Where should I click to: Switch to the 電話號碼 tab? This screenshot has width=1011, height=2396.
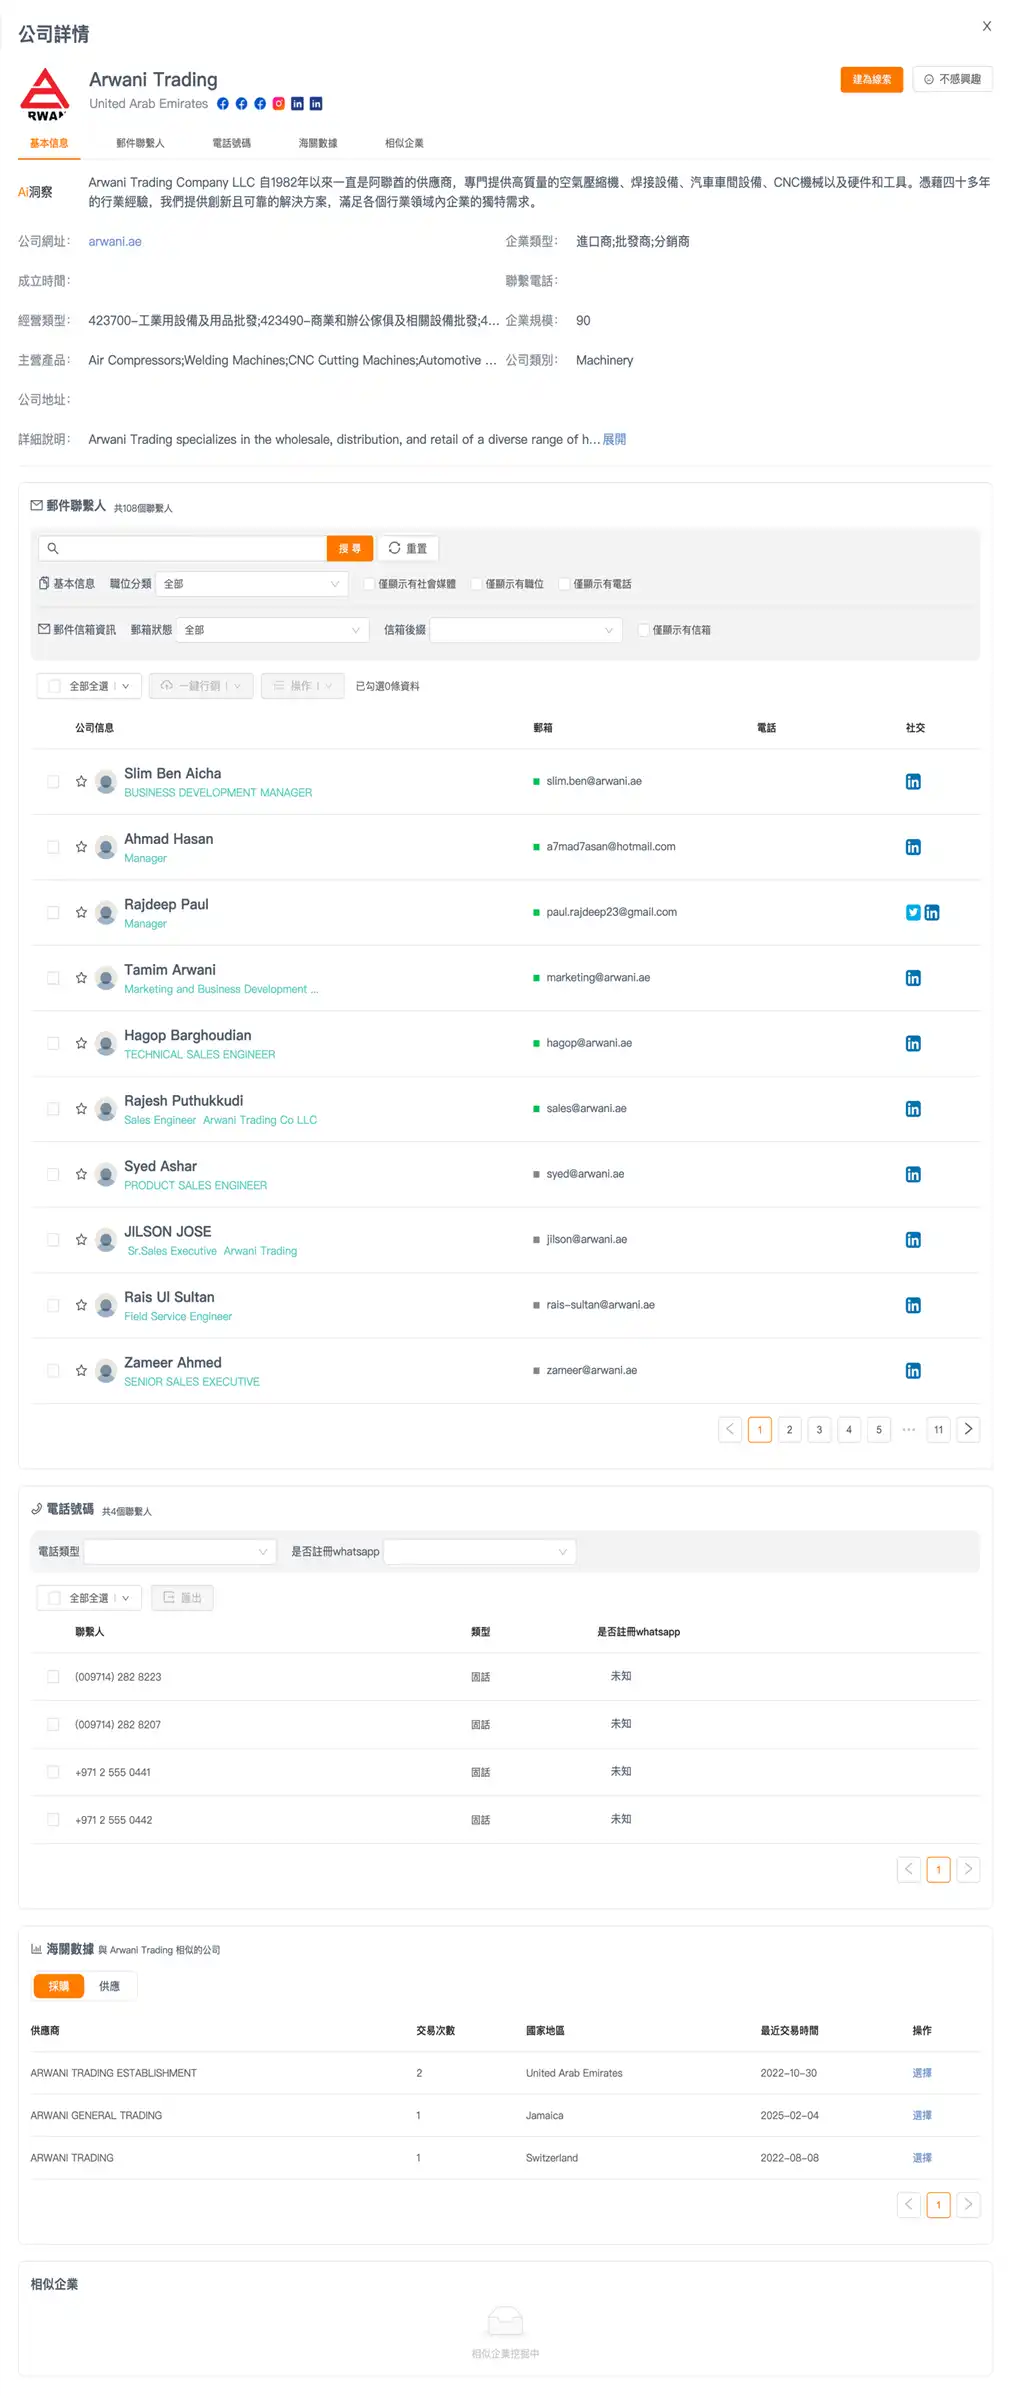pyautogui.click(x=231, y=143)
